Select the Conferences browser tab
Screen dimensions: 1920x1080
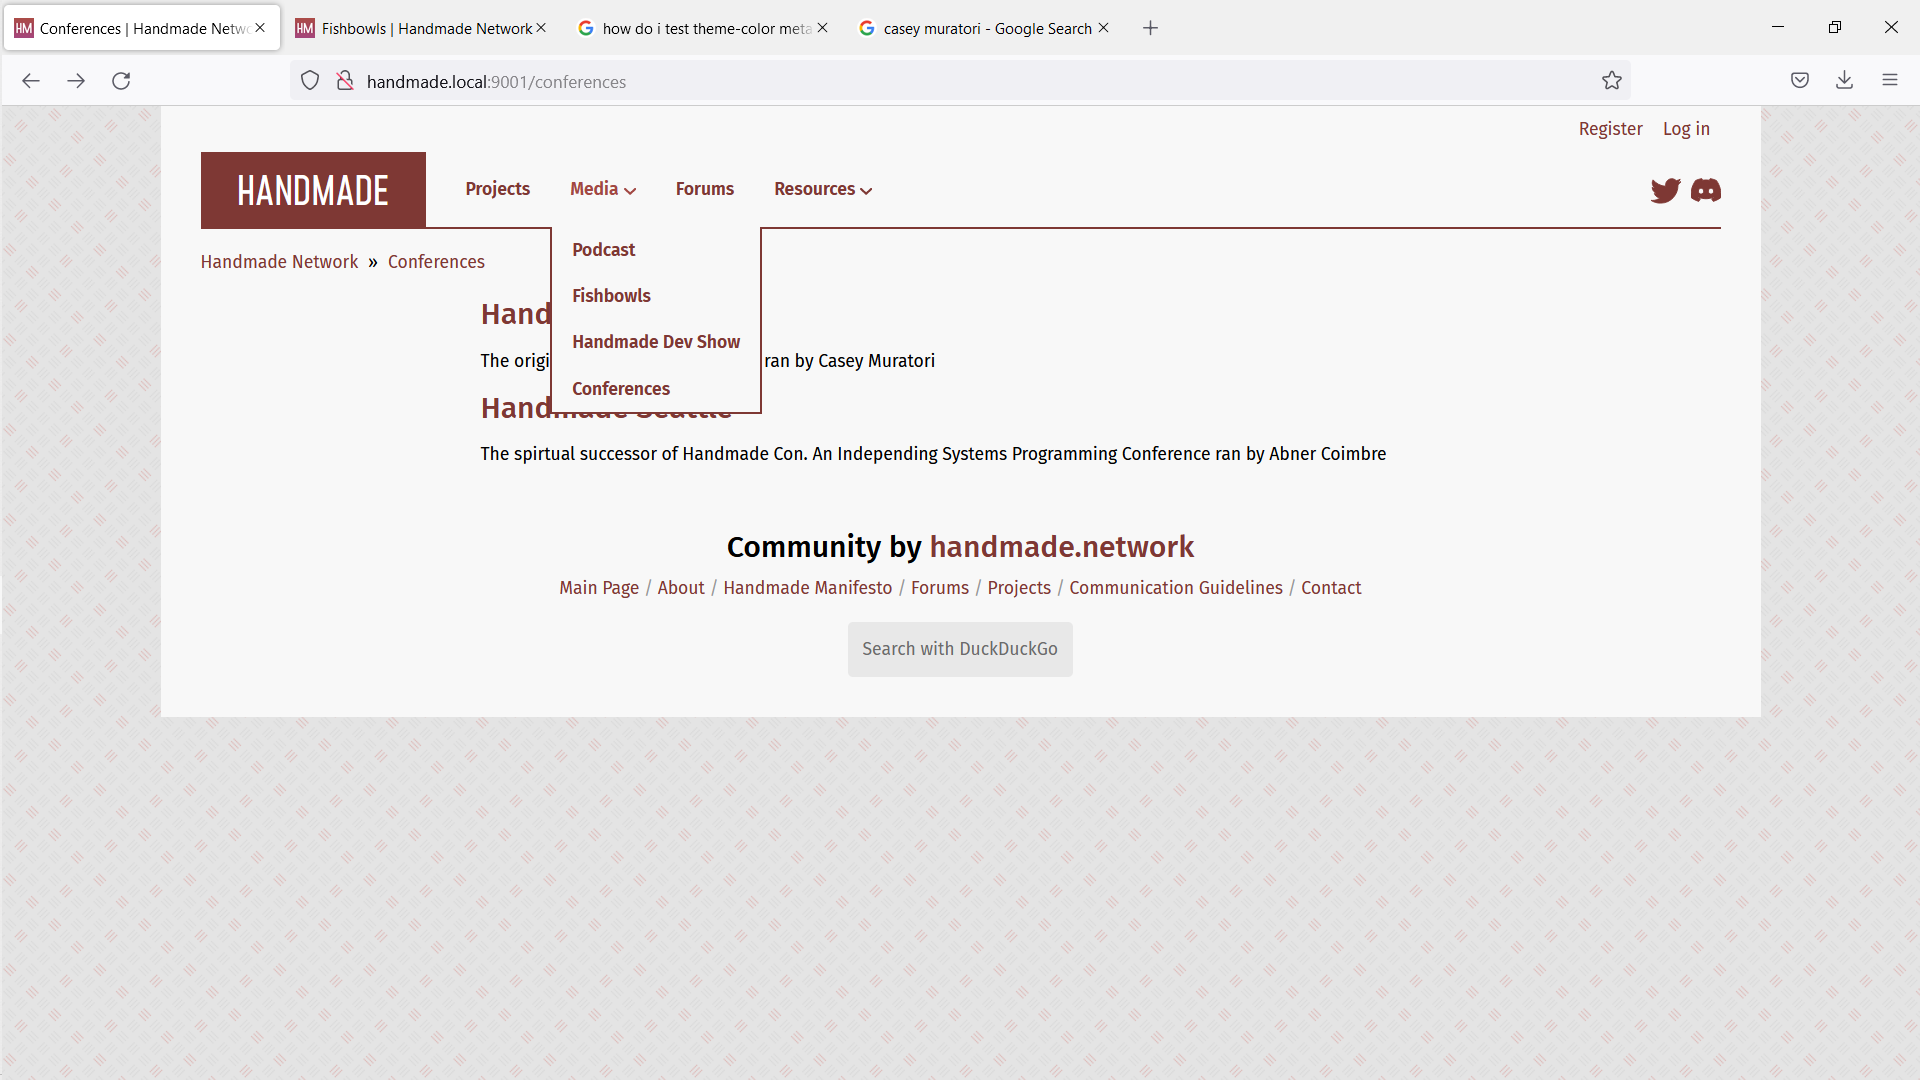[140, 28]
